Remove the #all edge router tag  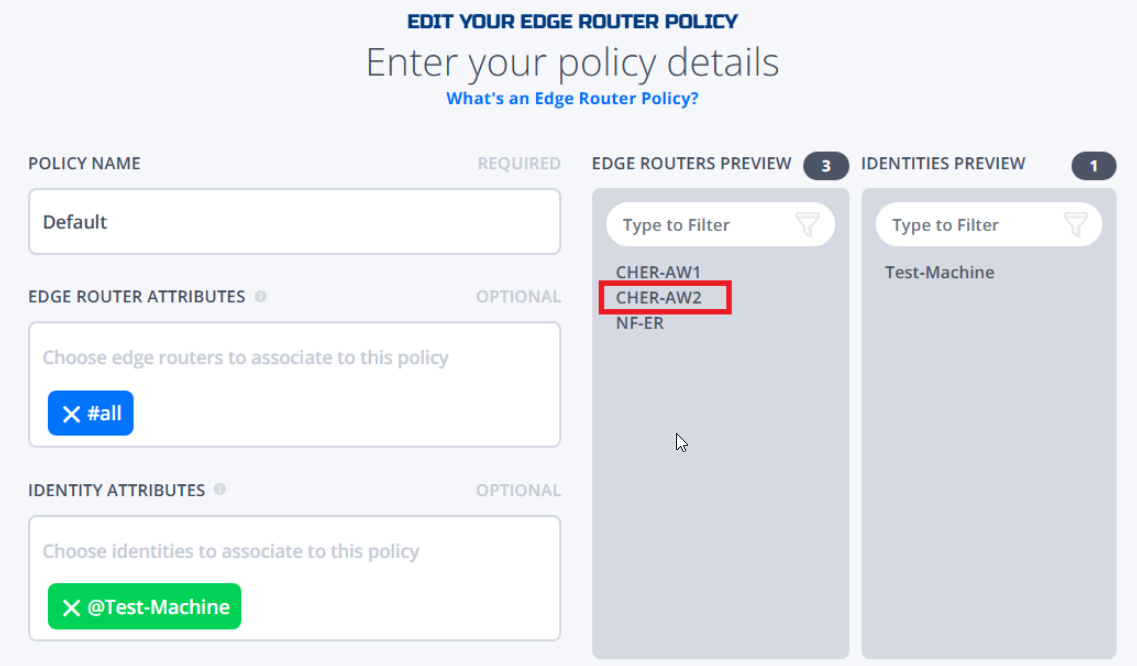click(71, 414)
